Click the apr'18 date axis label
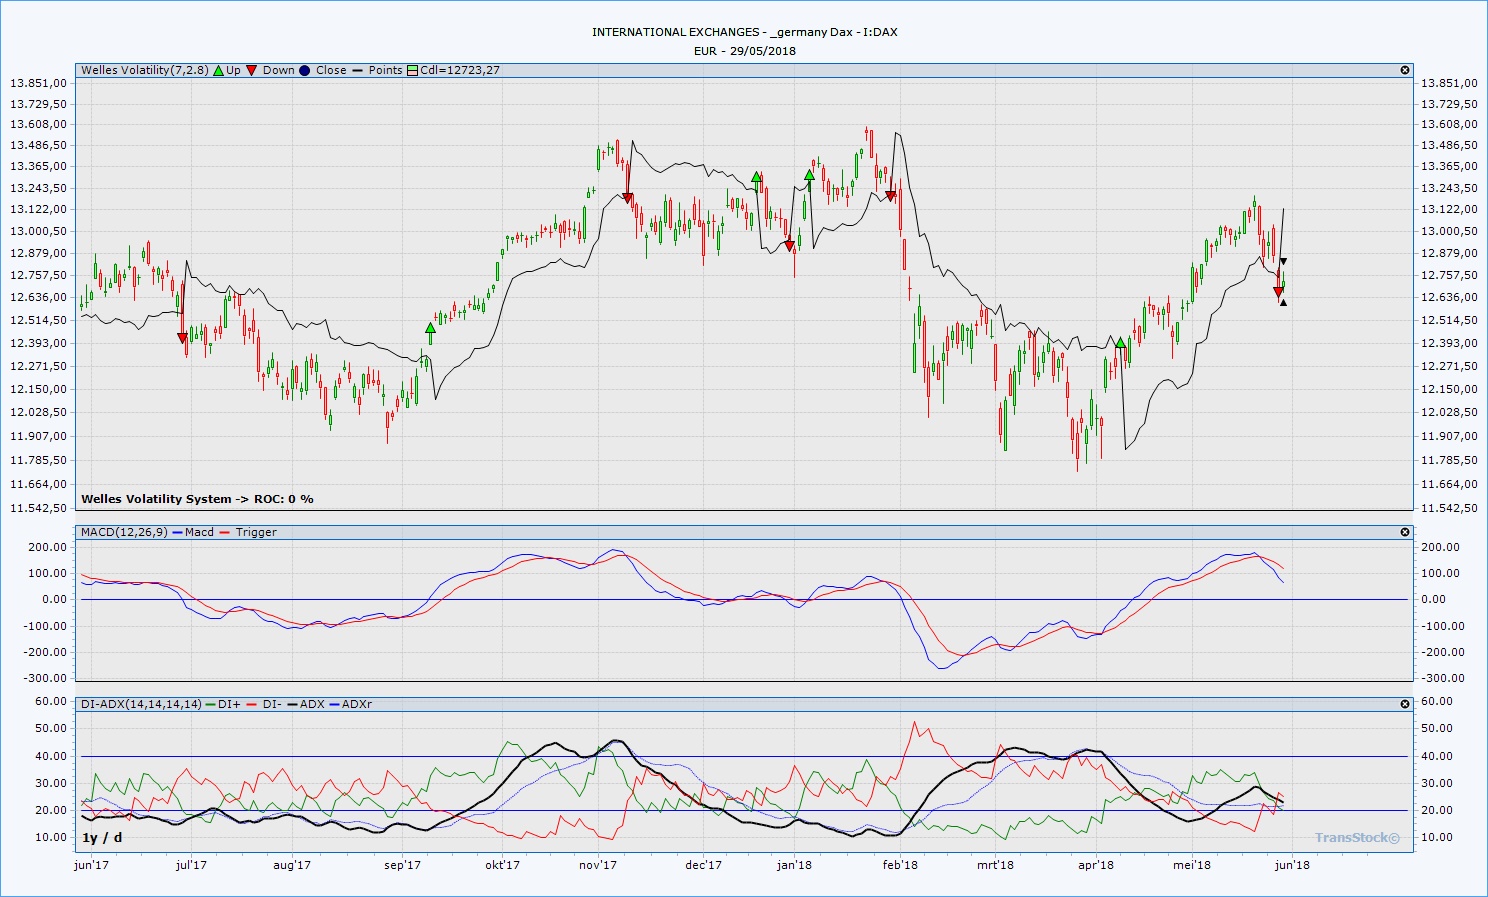The width and height of the screenshot is (1488, 897). pyautogui.click(x=1096, y=865)
